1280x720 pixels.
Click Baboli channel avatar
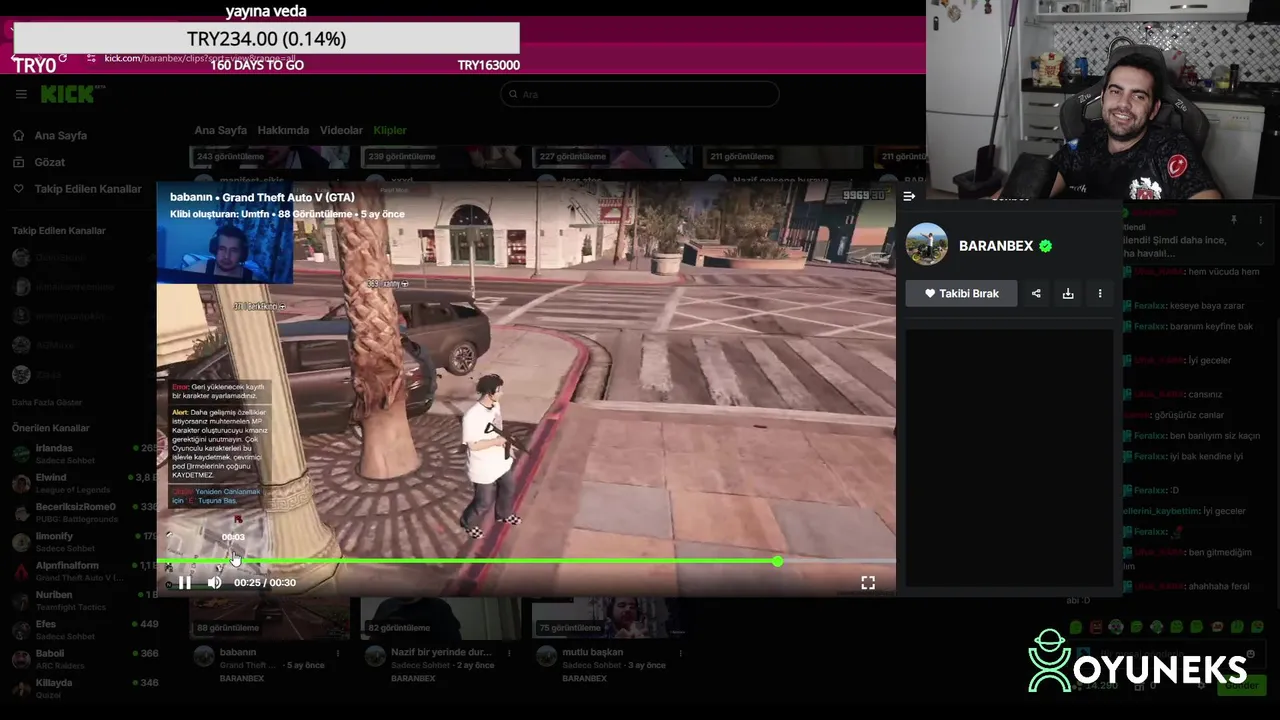click(21, 659)
